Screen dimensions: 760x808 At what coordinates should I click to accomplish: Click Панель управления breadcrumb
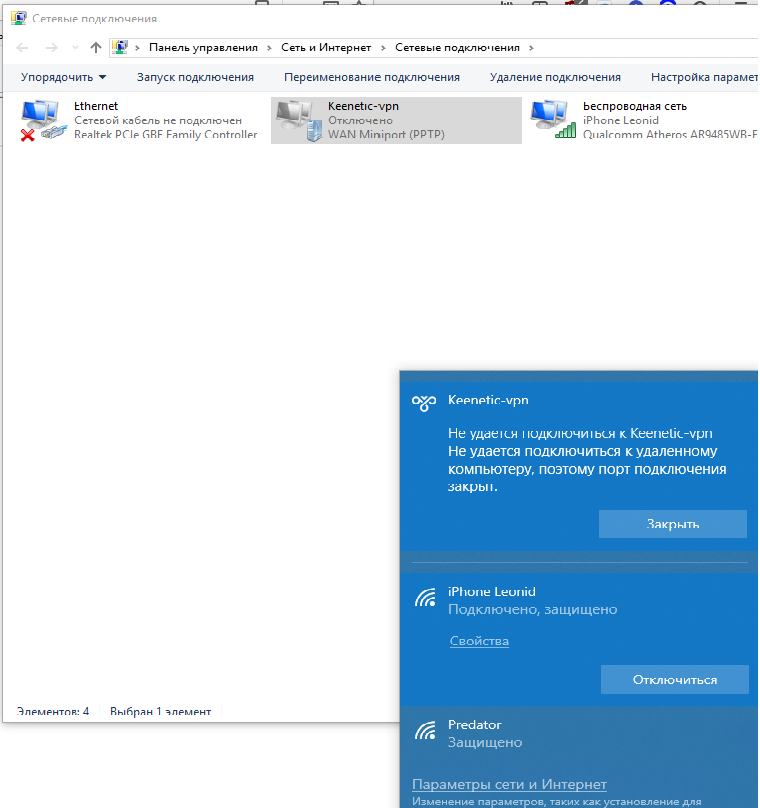[203, 47]
